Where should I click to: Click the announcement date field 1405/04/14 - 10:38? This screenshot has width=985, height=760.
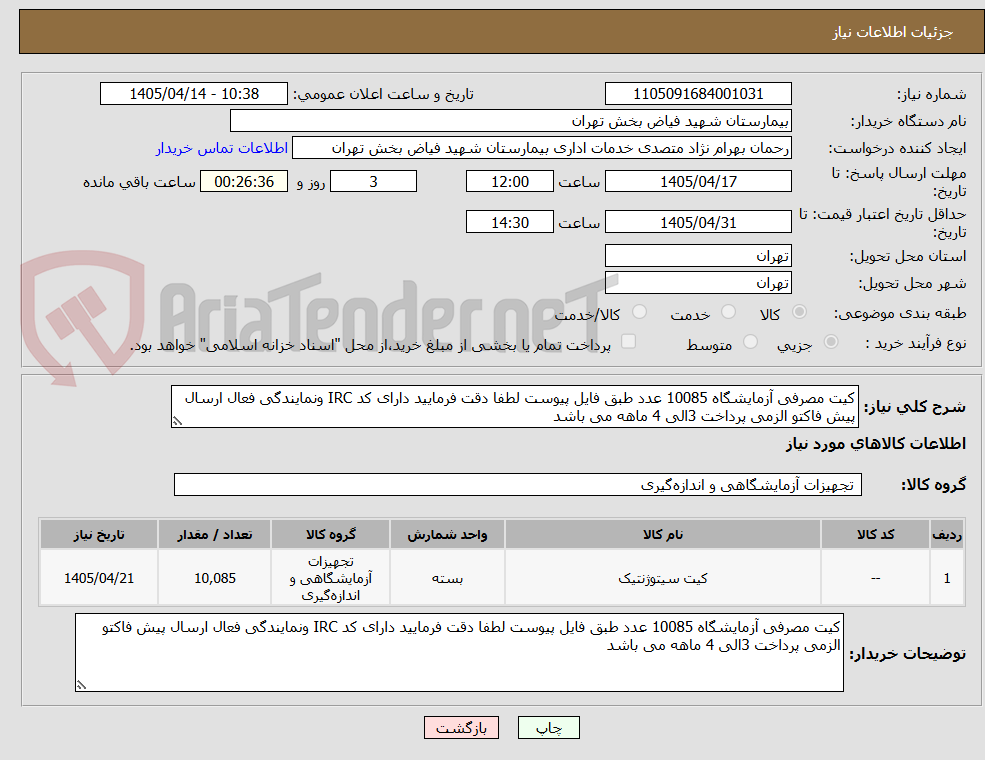(193, 94)
